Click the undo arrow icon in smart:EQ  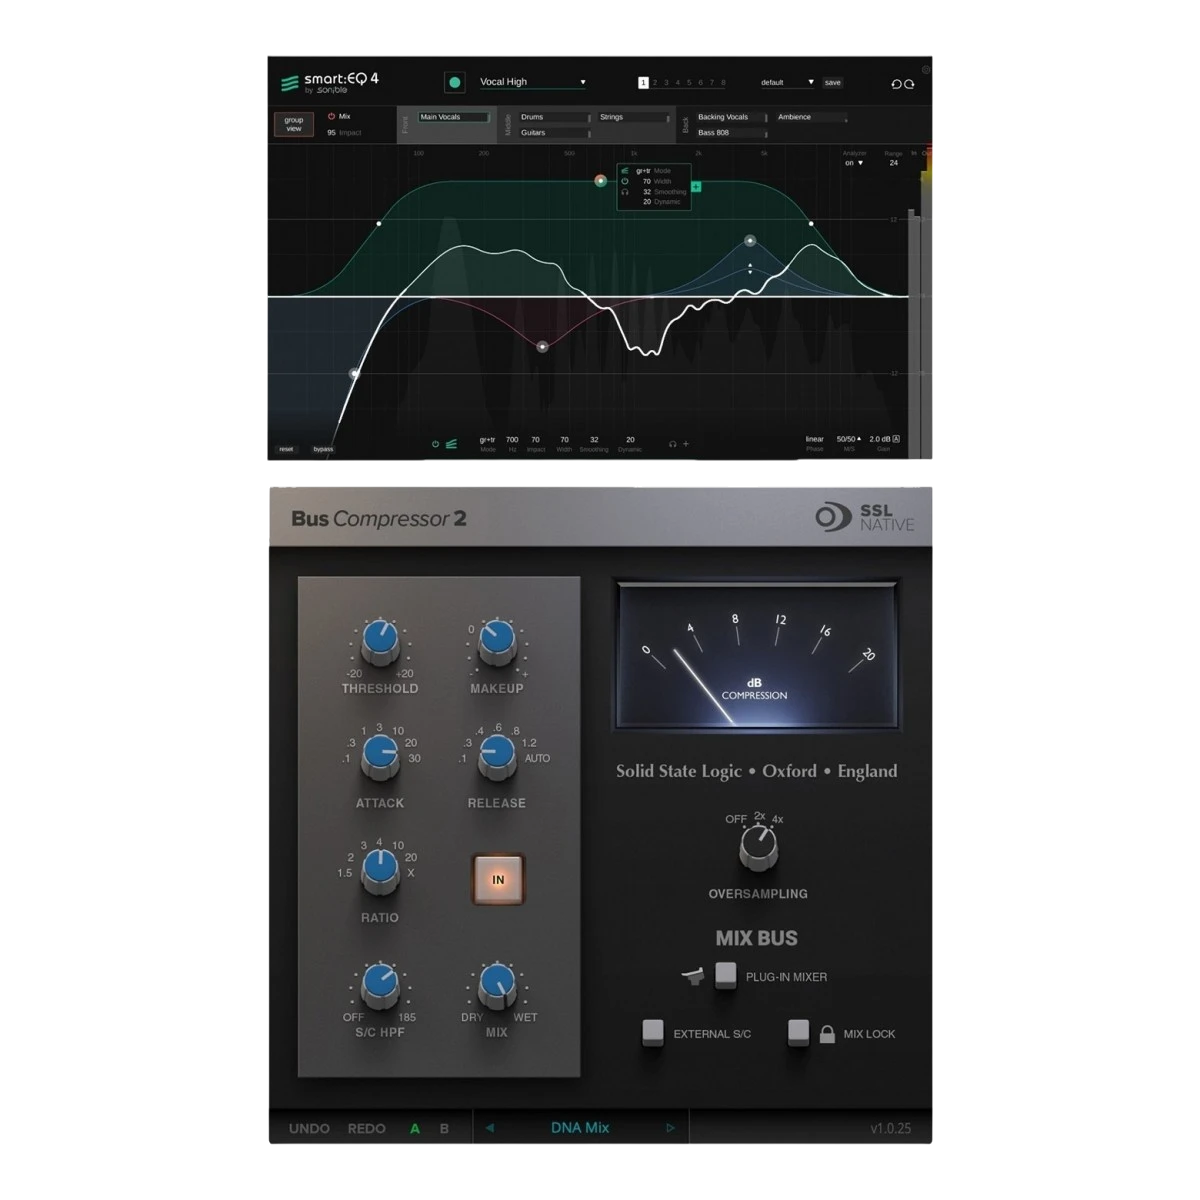(x=897, y=84)
